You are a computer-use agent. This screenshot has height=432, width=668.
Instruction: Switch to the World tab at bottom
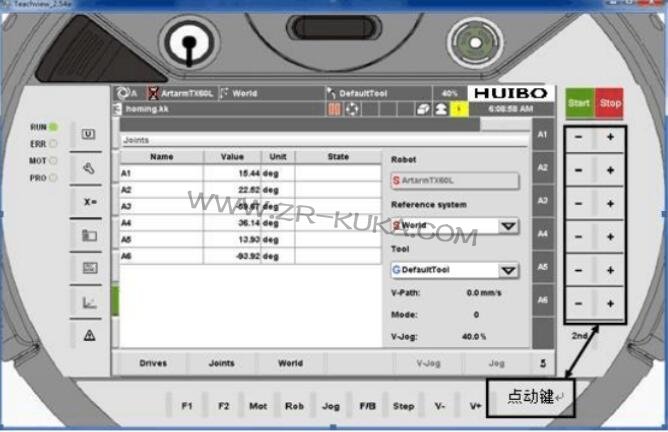[x=290, y=363]
